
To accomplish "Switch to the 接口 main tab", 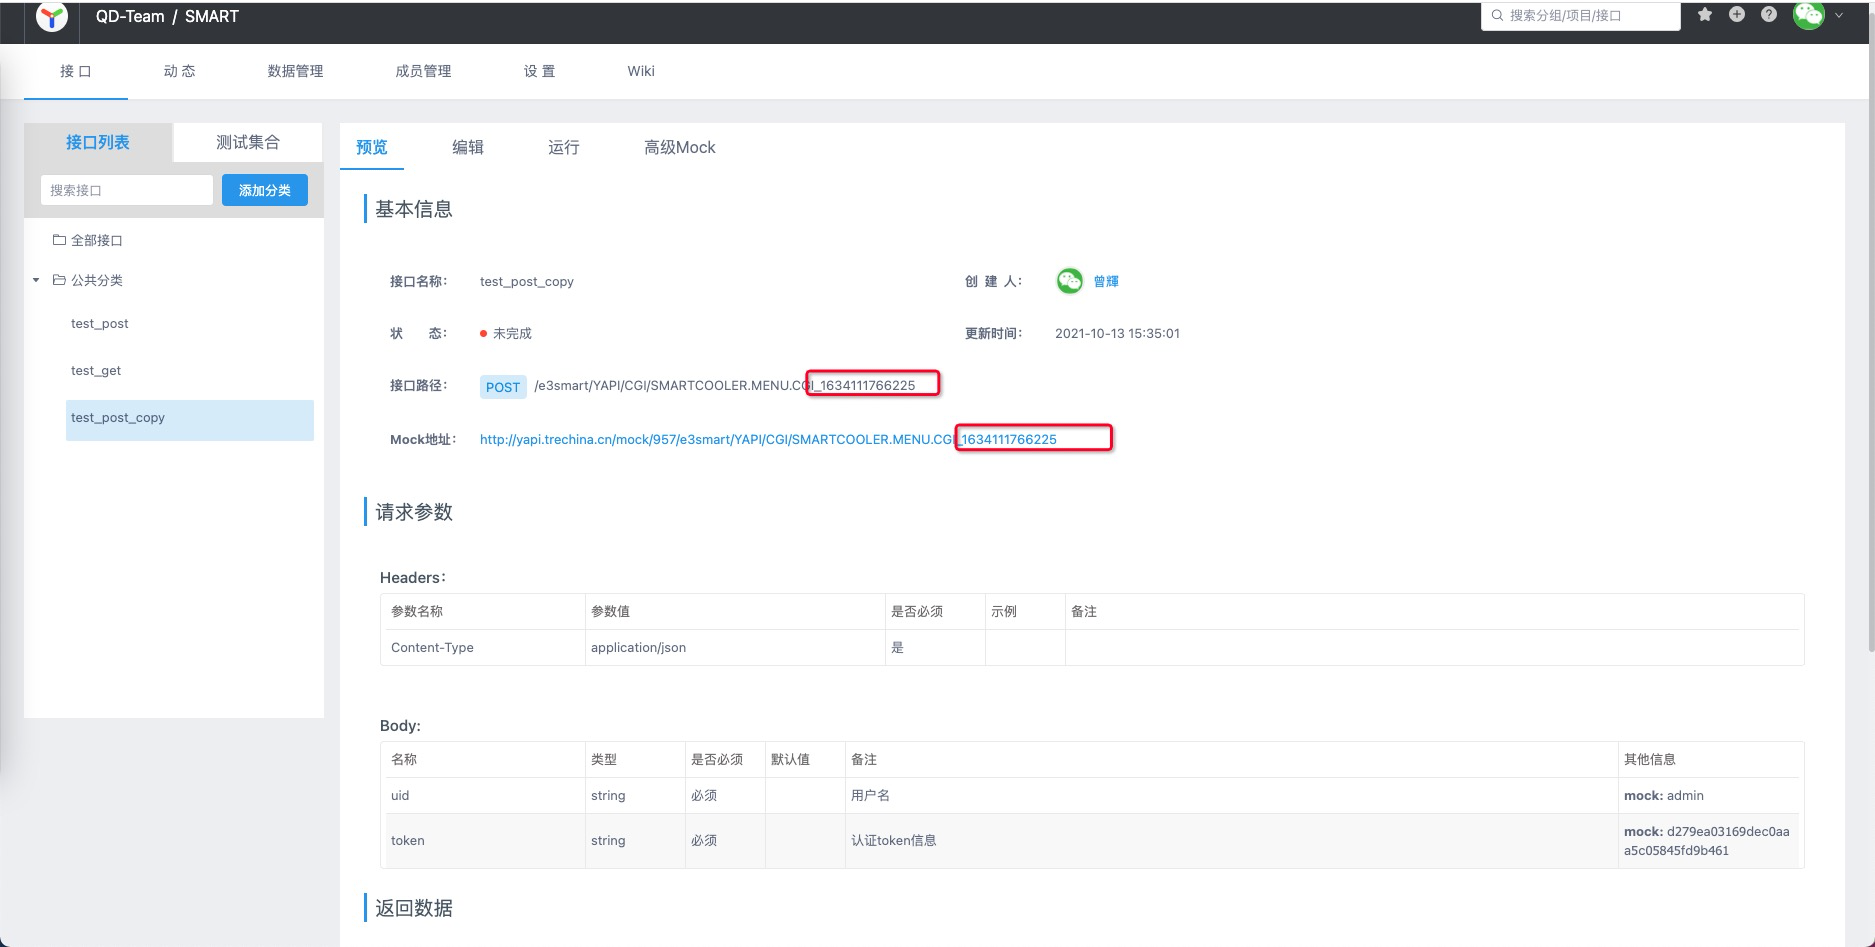I will 76,71.
